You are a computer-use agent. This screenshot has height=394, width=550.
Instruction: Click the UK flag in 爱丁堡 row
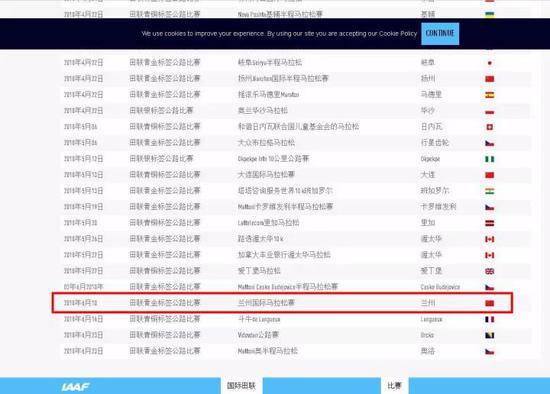coord(489,271)
